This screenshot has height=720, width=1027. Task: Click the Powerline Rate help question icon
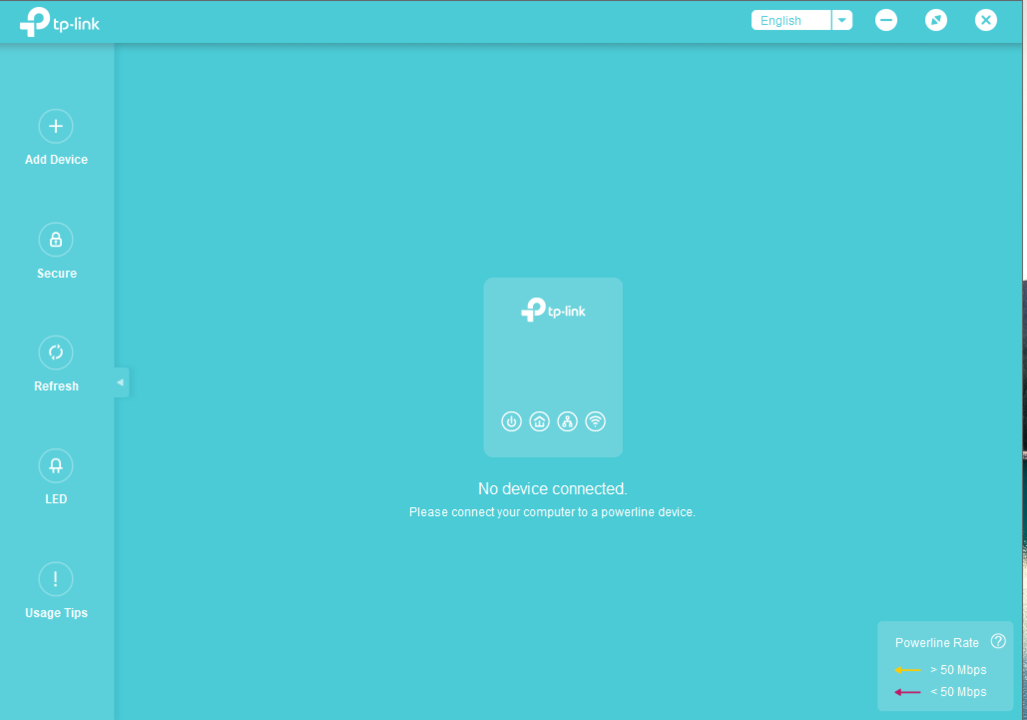tap(998, 641)
